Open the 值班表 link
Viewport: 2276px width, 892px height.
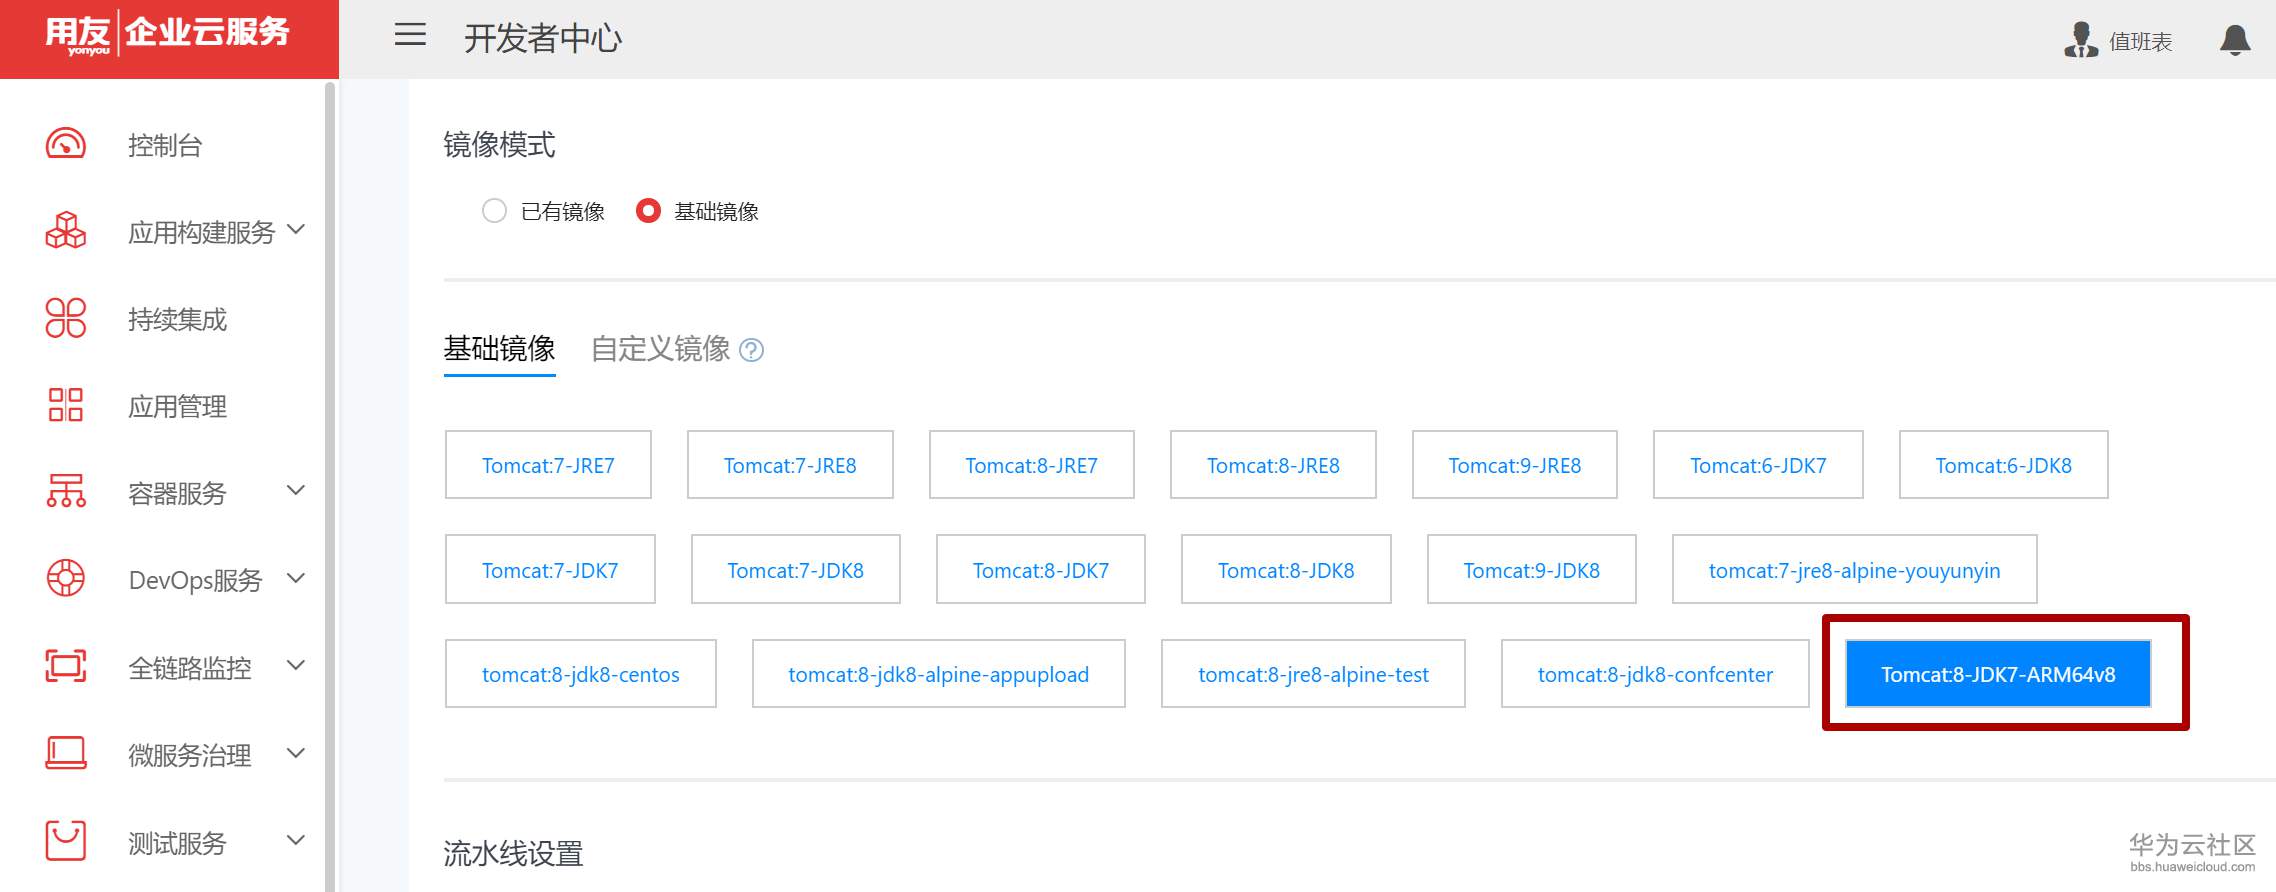click(2141, 42)
